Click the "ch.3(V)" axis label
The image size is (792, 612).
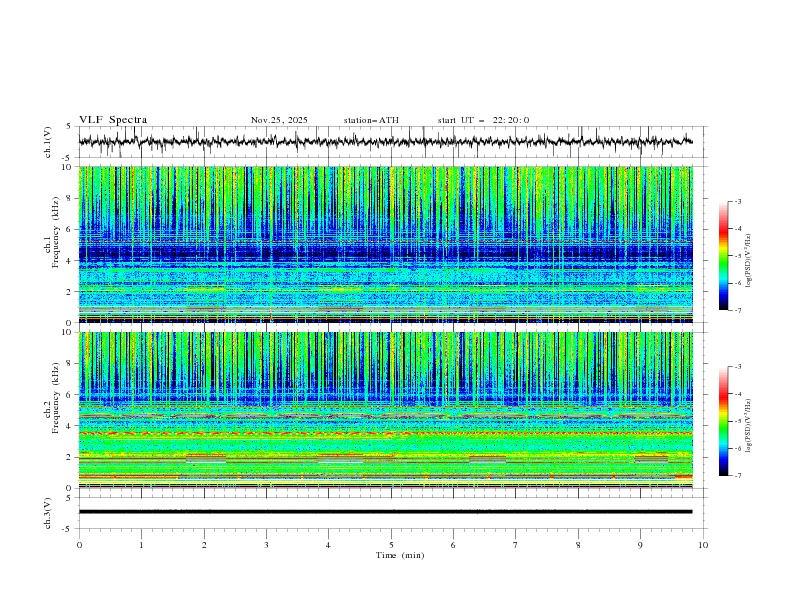pos(48,513)
